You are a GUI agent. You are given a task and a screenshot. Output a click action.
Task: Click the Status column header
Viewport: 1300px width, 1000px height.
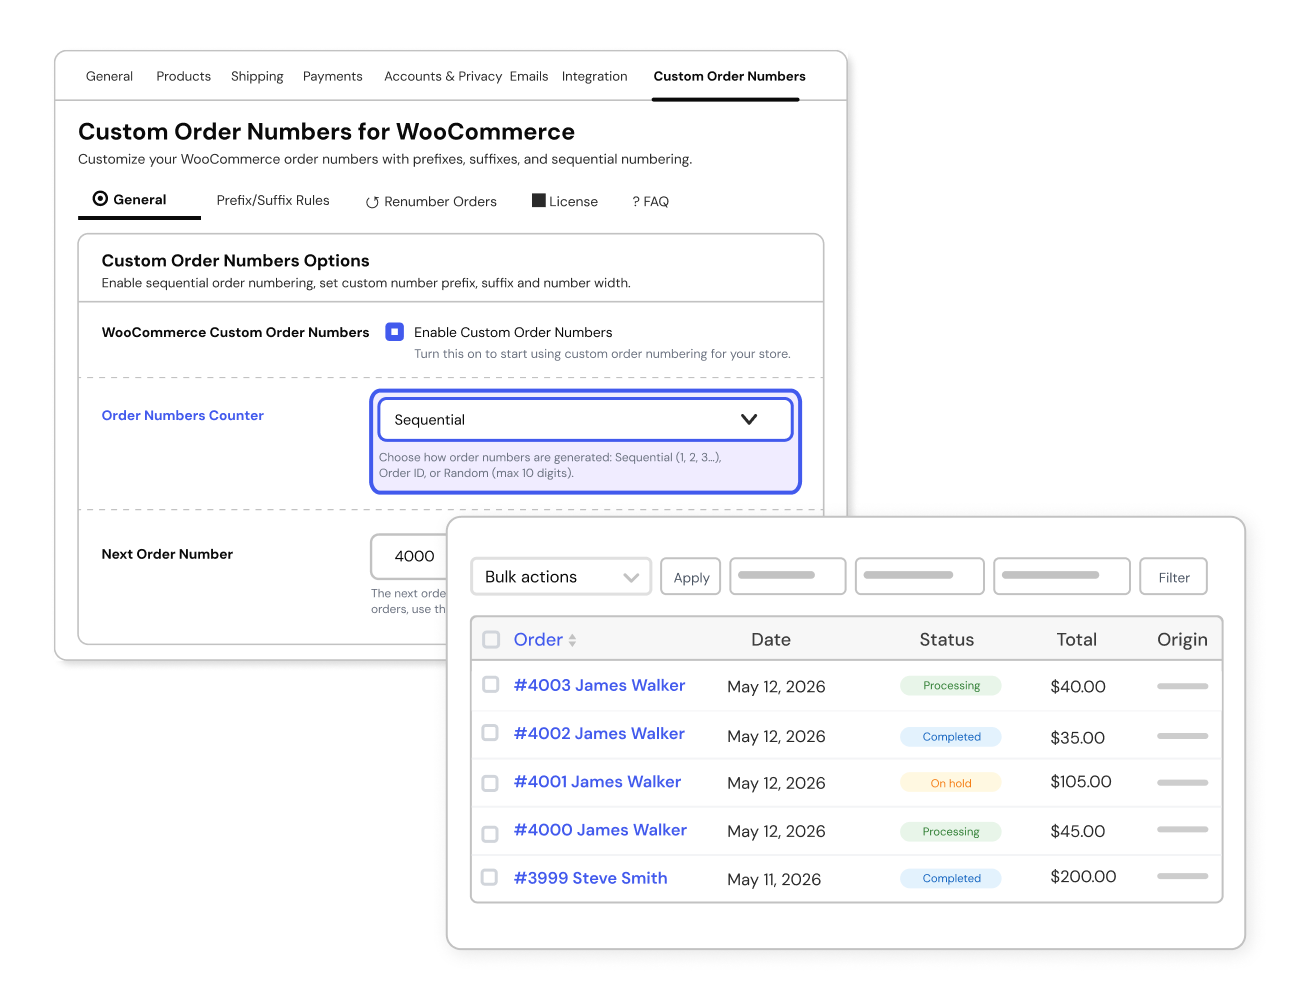(x=947, y=639)
